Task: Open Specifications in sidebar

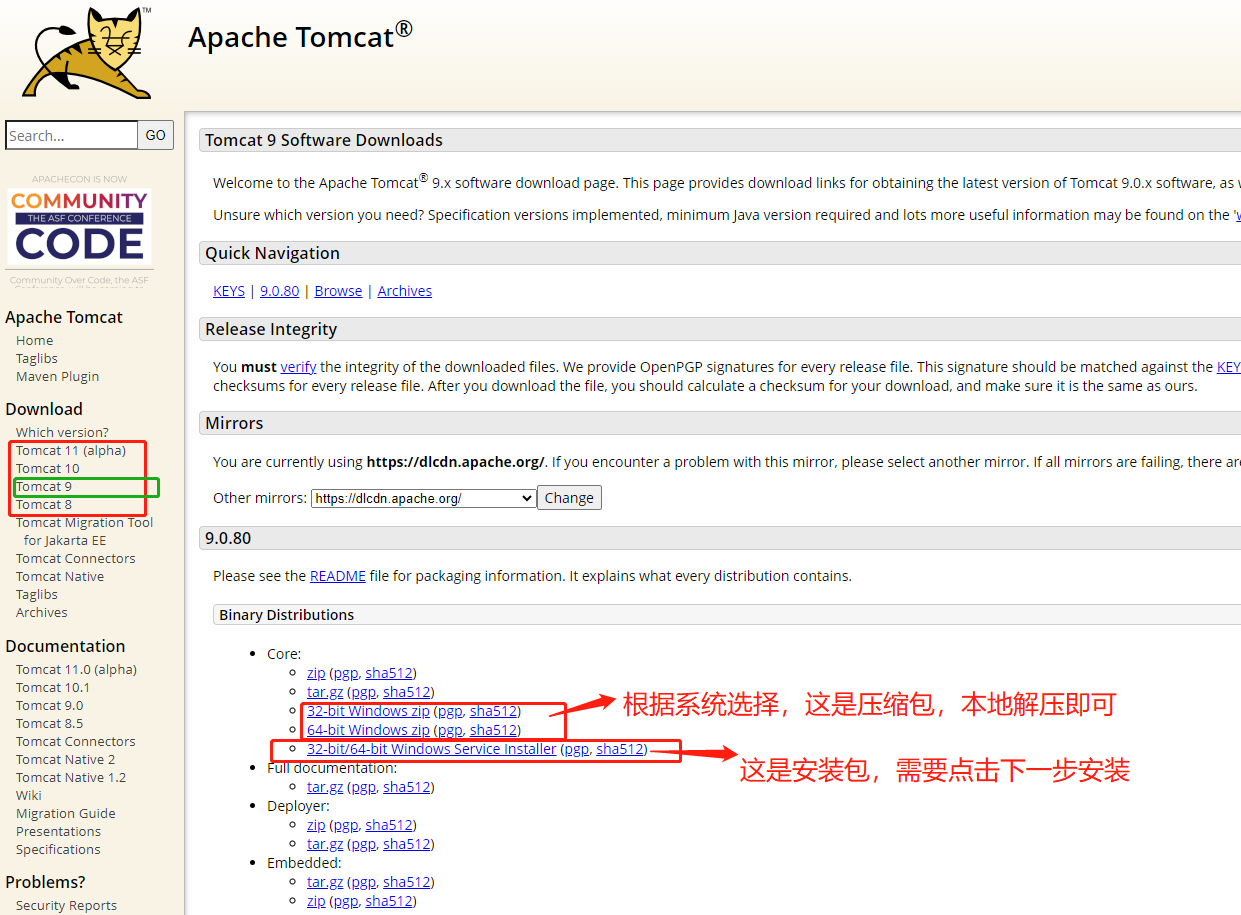Action: click(58, 849)
